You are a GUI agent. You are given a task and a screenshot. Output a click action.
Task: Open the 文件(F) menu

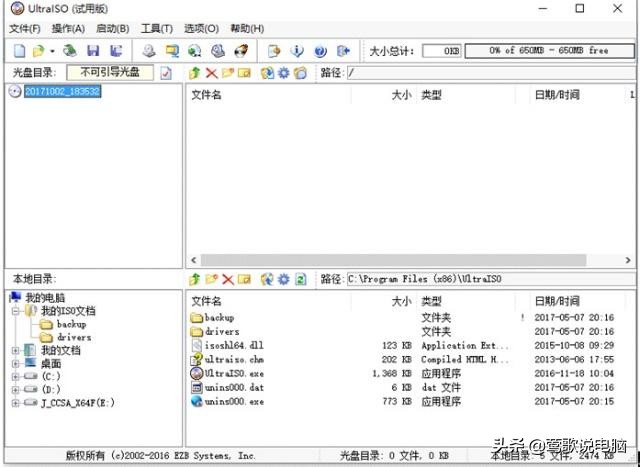point(25,29)
